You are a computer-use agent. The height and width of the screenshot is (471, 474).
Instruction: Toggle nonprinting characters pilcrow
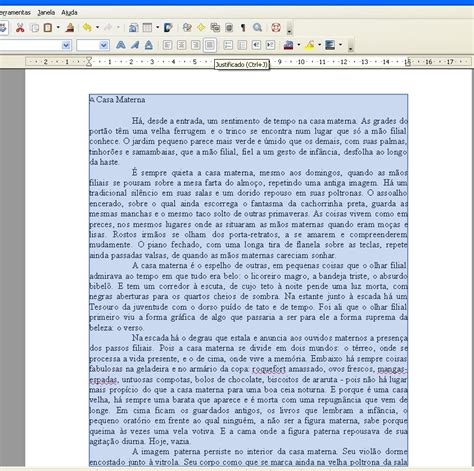[243, 28]
